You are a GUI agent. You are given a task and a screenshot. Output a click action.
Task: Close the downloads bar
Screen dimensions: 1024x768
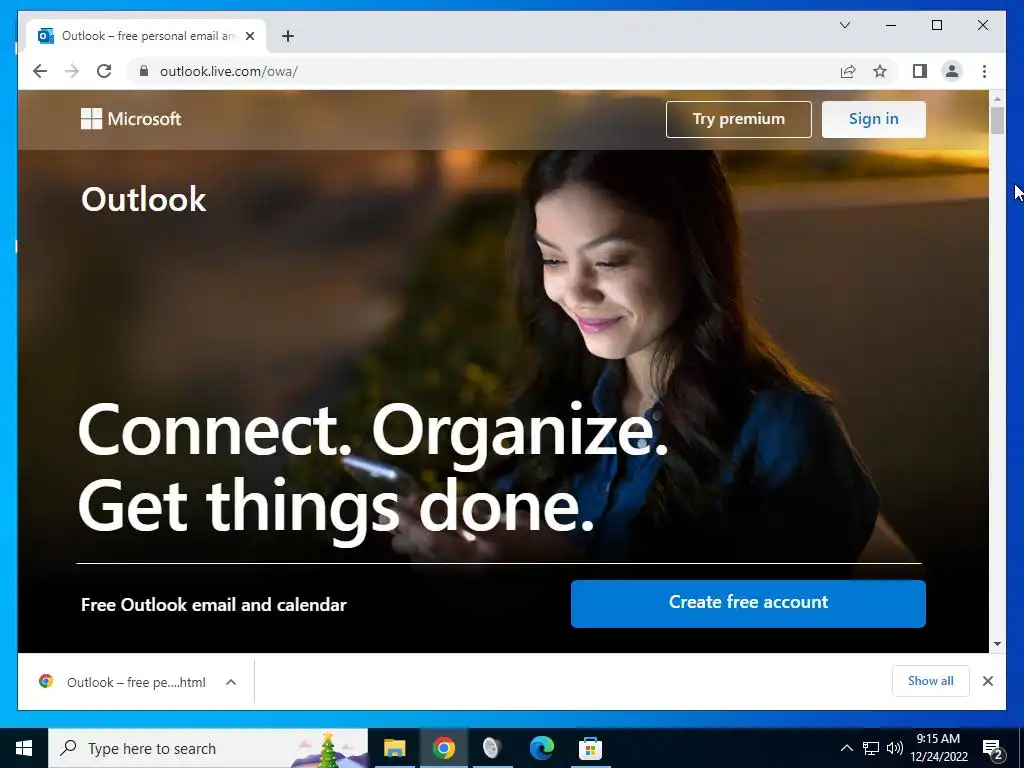tap(987, 681)
